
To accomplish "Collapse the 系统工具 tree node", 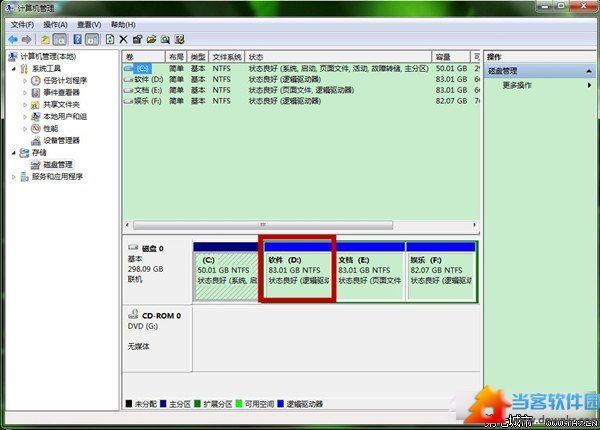I will click(x=14, y=69).
